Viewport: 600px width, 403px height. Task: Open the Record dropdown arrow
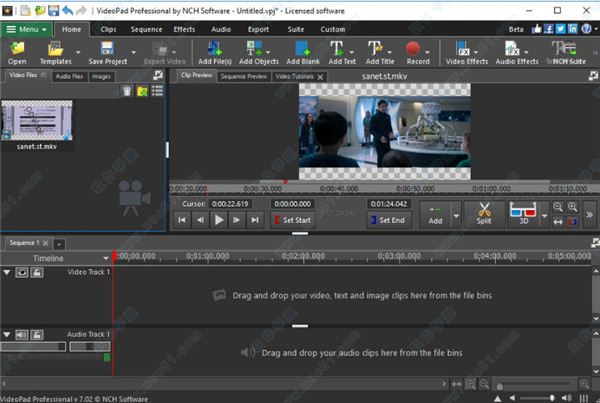click(427, 52)
